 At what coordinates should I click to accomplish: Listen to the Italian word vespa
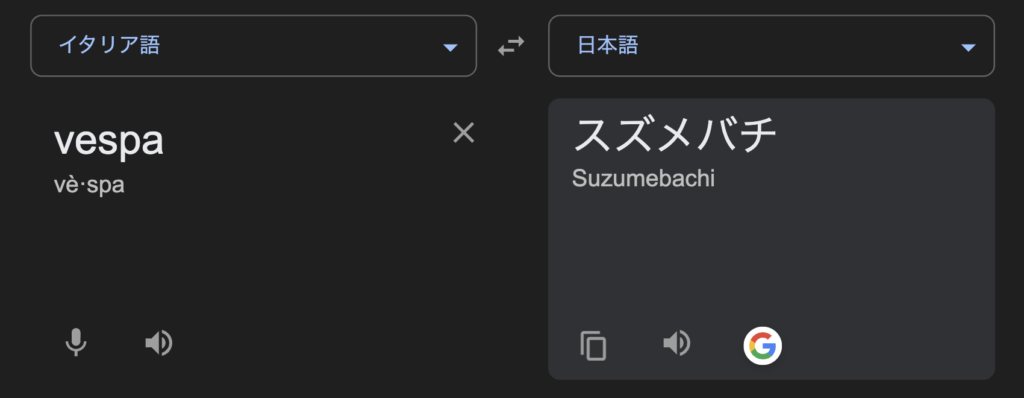159,342
